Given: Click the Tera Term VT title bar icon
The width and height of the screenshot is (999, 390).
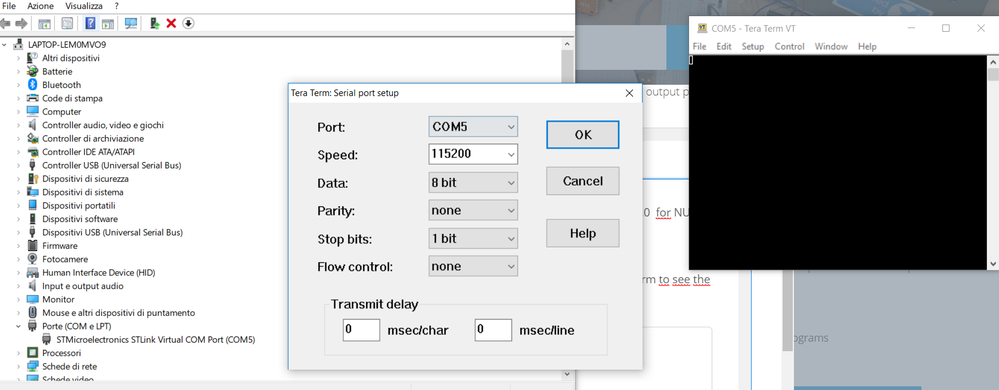Looking at the screenshot, I should [x=702, y=28].
